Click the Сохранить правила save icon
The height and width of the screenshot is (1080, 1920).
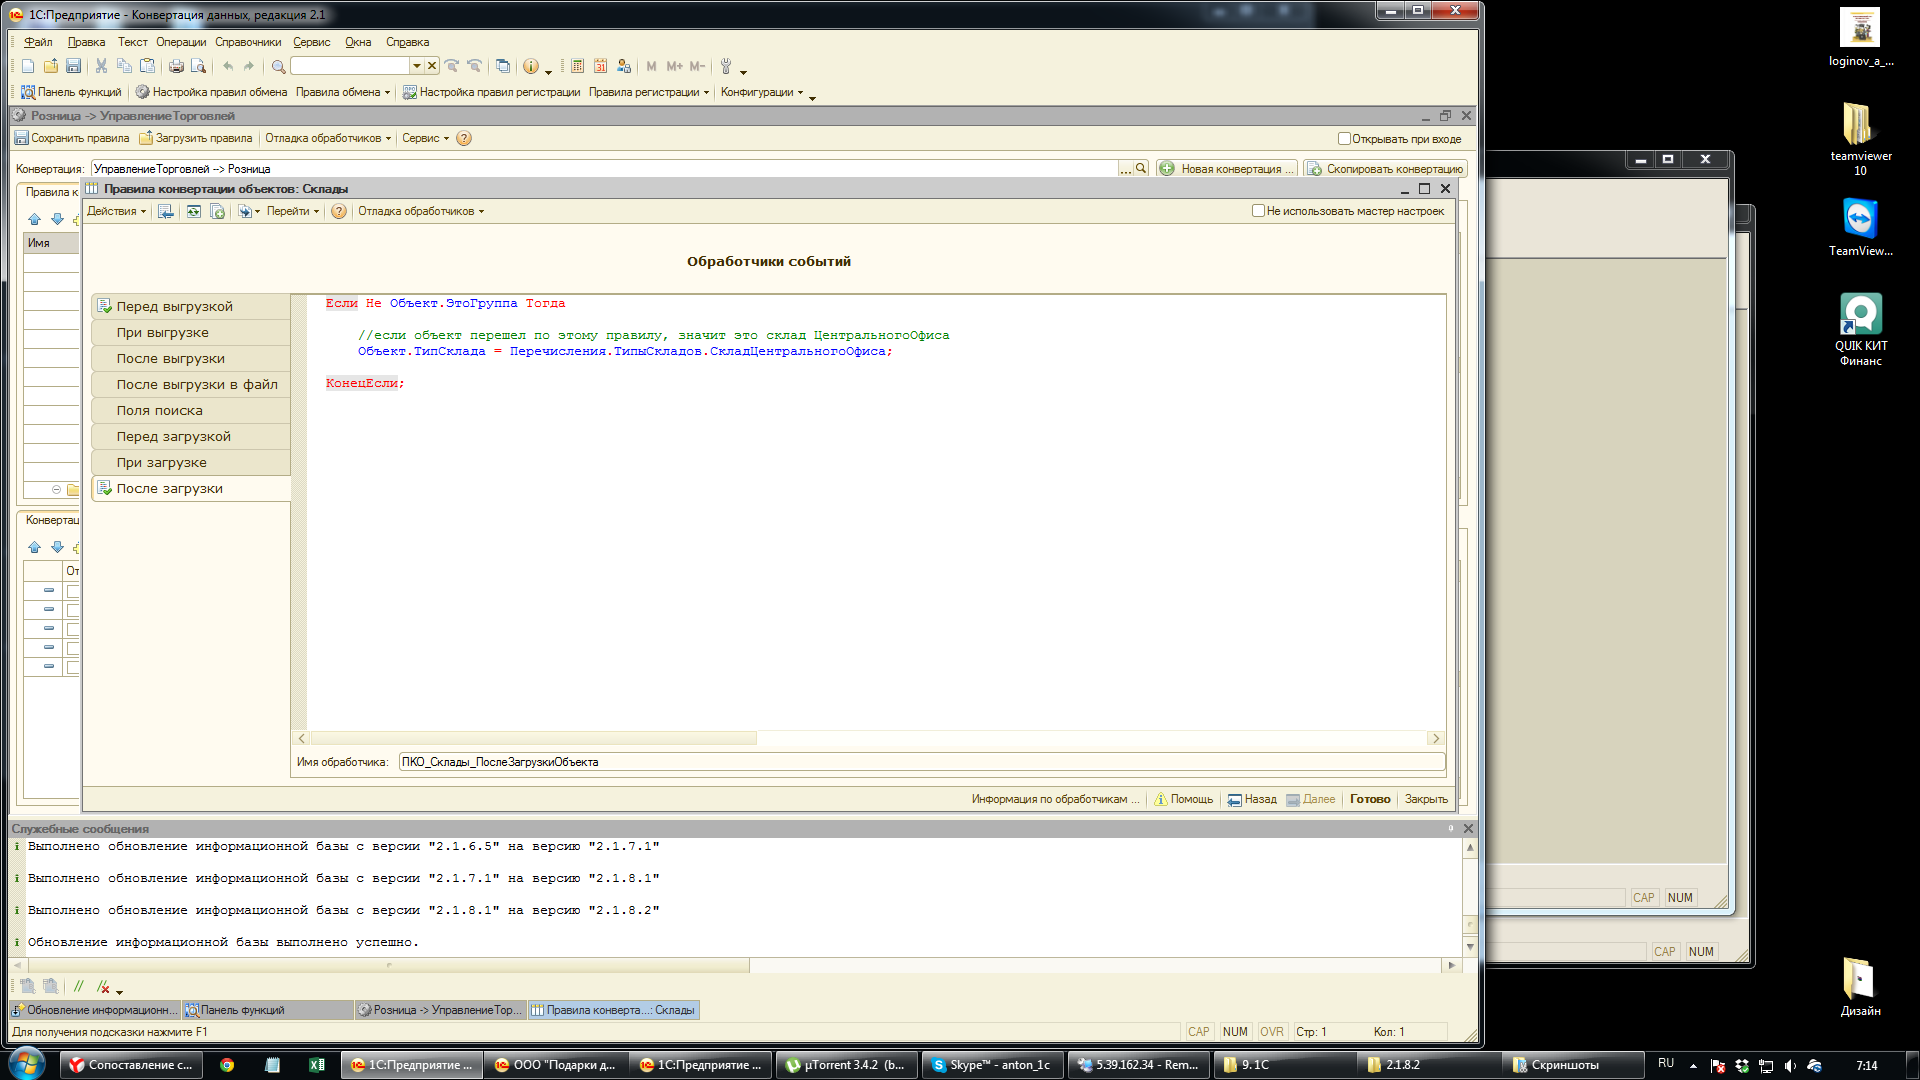tap(21, 138)
